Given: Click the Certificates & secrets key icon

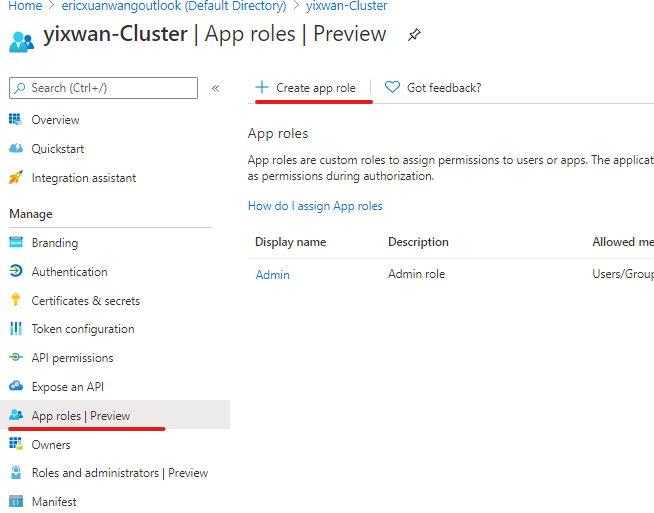Looking at the screenshot, I should click(x=16, y=300).
